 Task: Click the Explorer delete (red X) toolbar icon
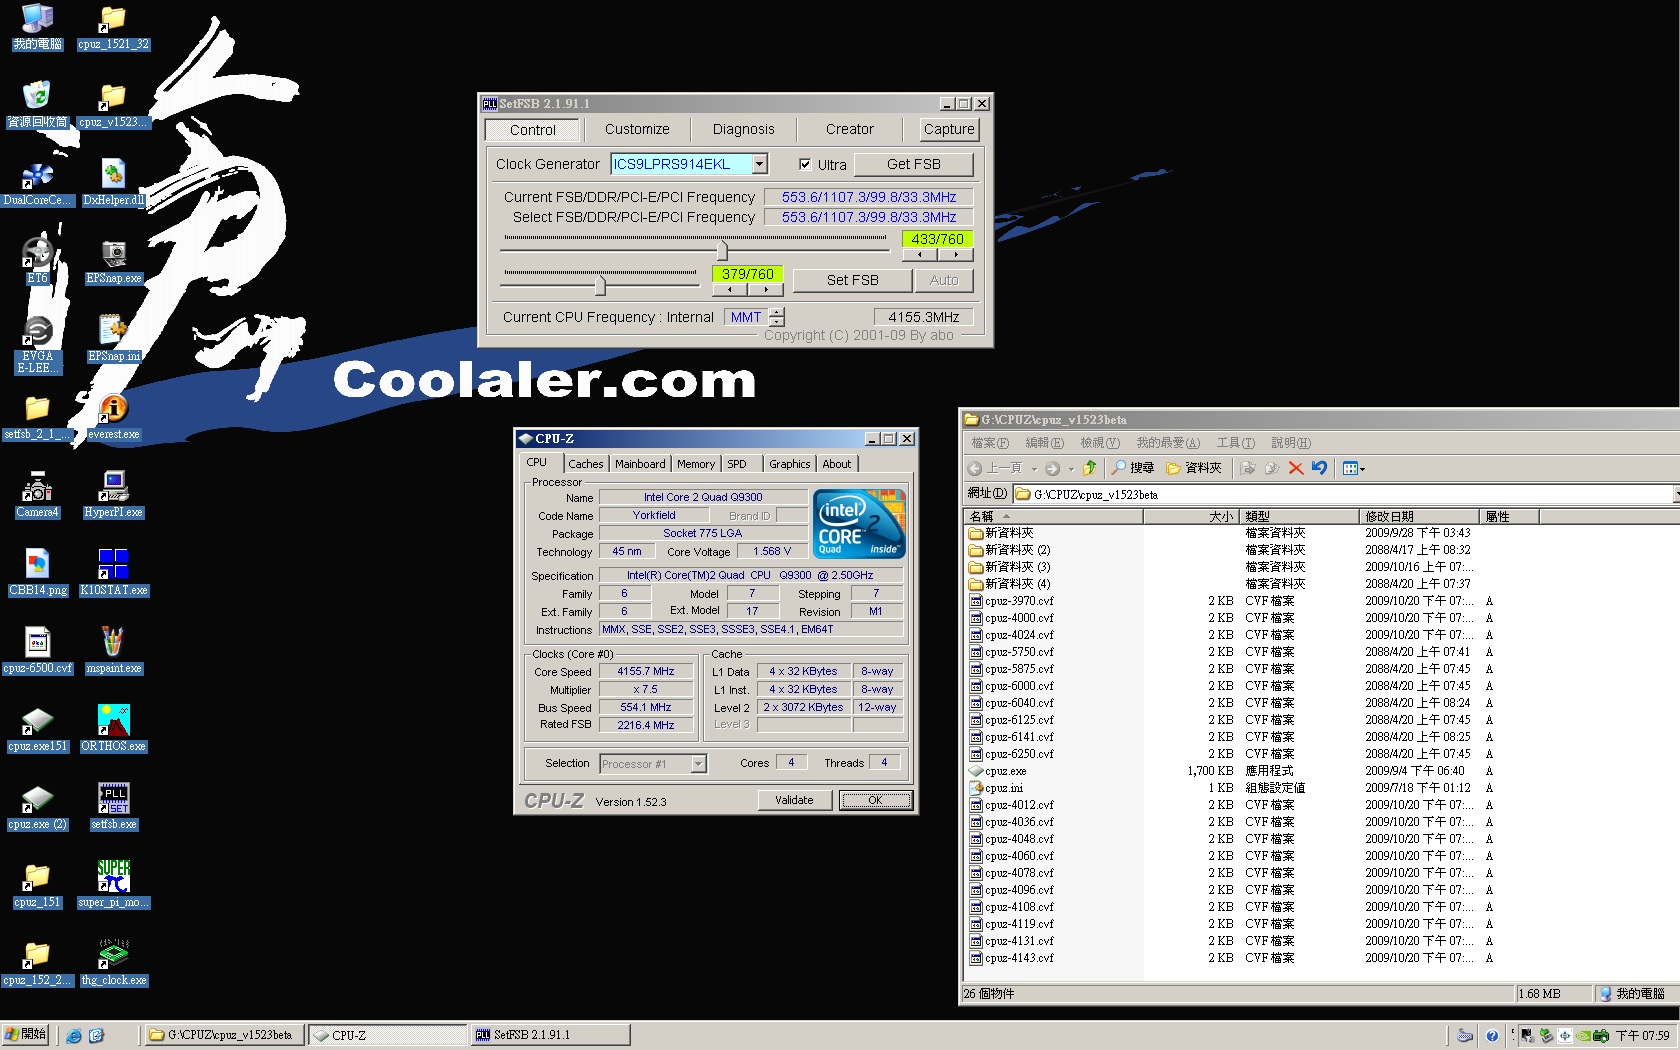click(1296, 467)
